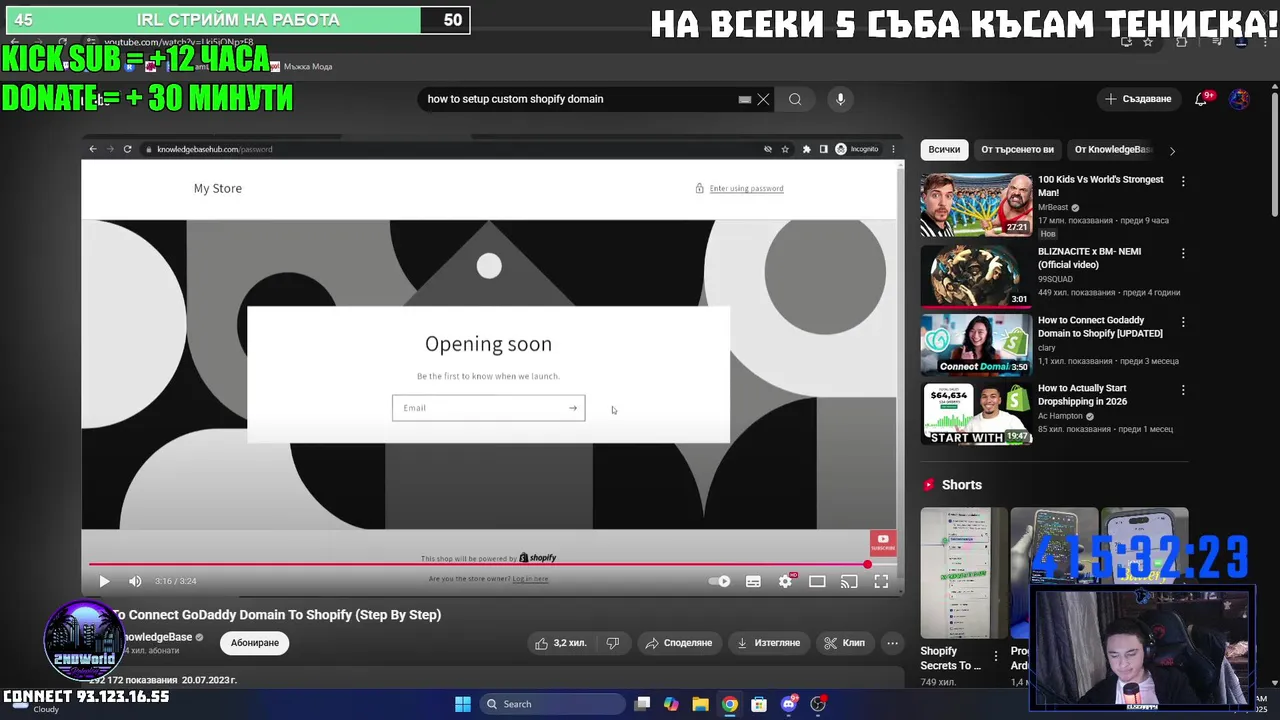The image size is (1280, 720).
Task: Click the extensions puzzle icon in recorded browser
Action: (x=806, y=149)
